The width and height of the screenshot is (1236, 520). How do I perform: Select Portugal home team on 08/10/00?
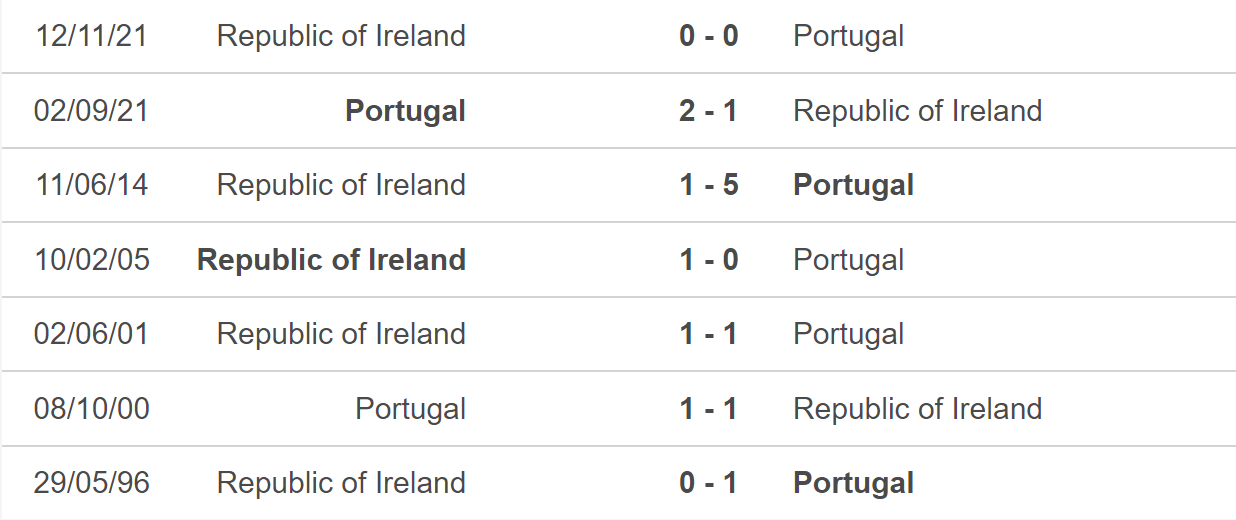pyautogui.click(x=410, y=409)
